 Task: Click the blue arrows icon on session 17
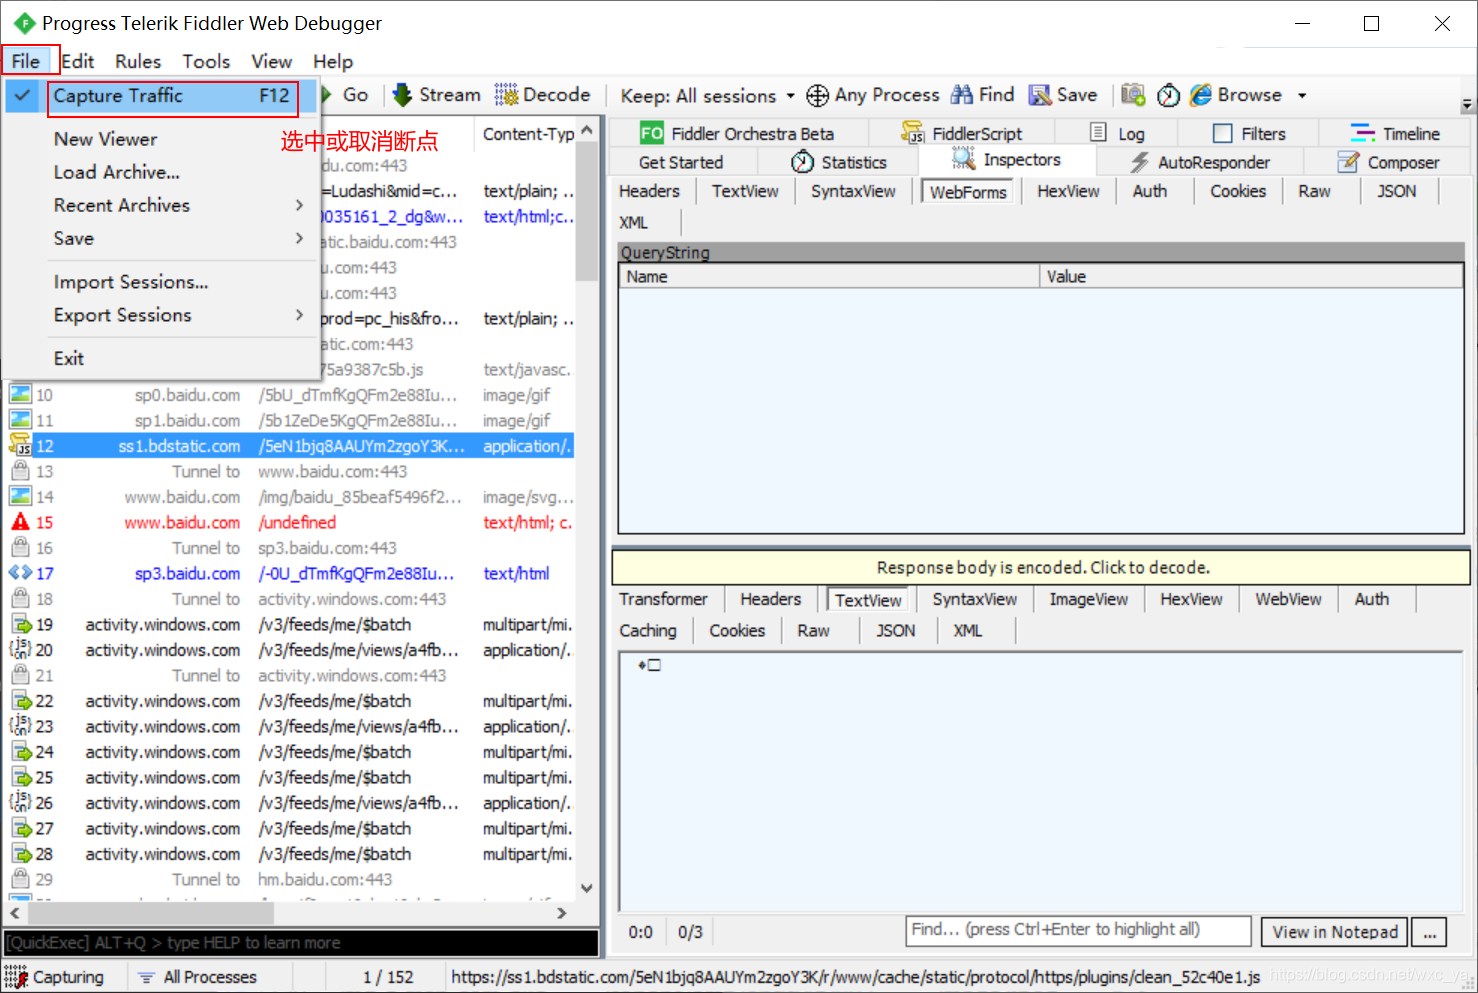click(x=20, y=573)
